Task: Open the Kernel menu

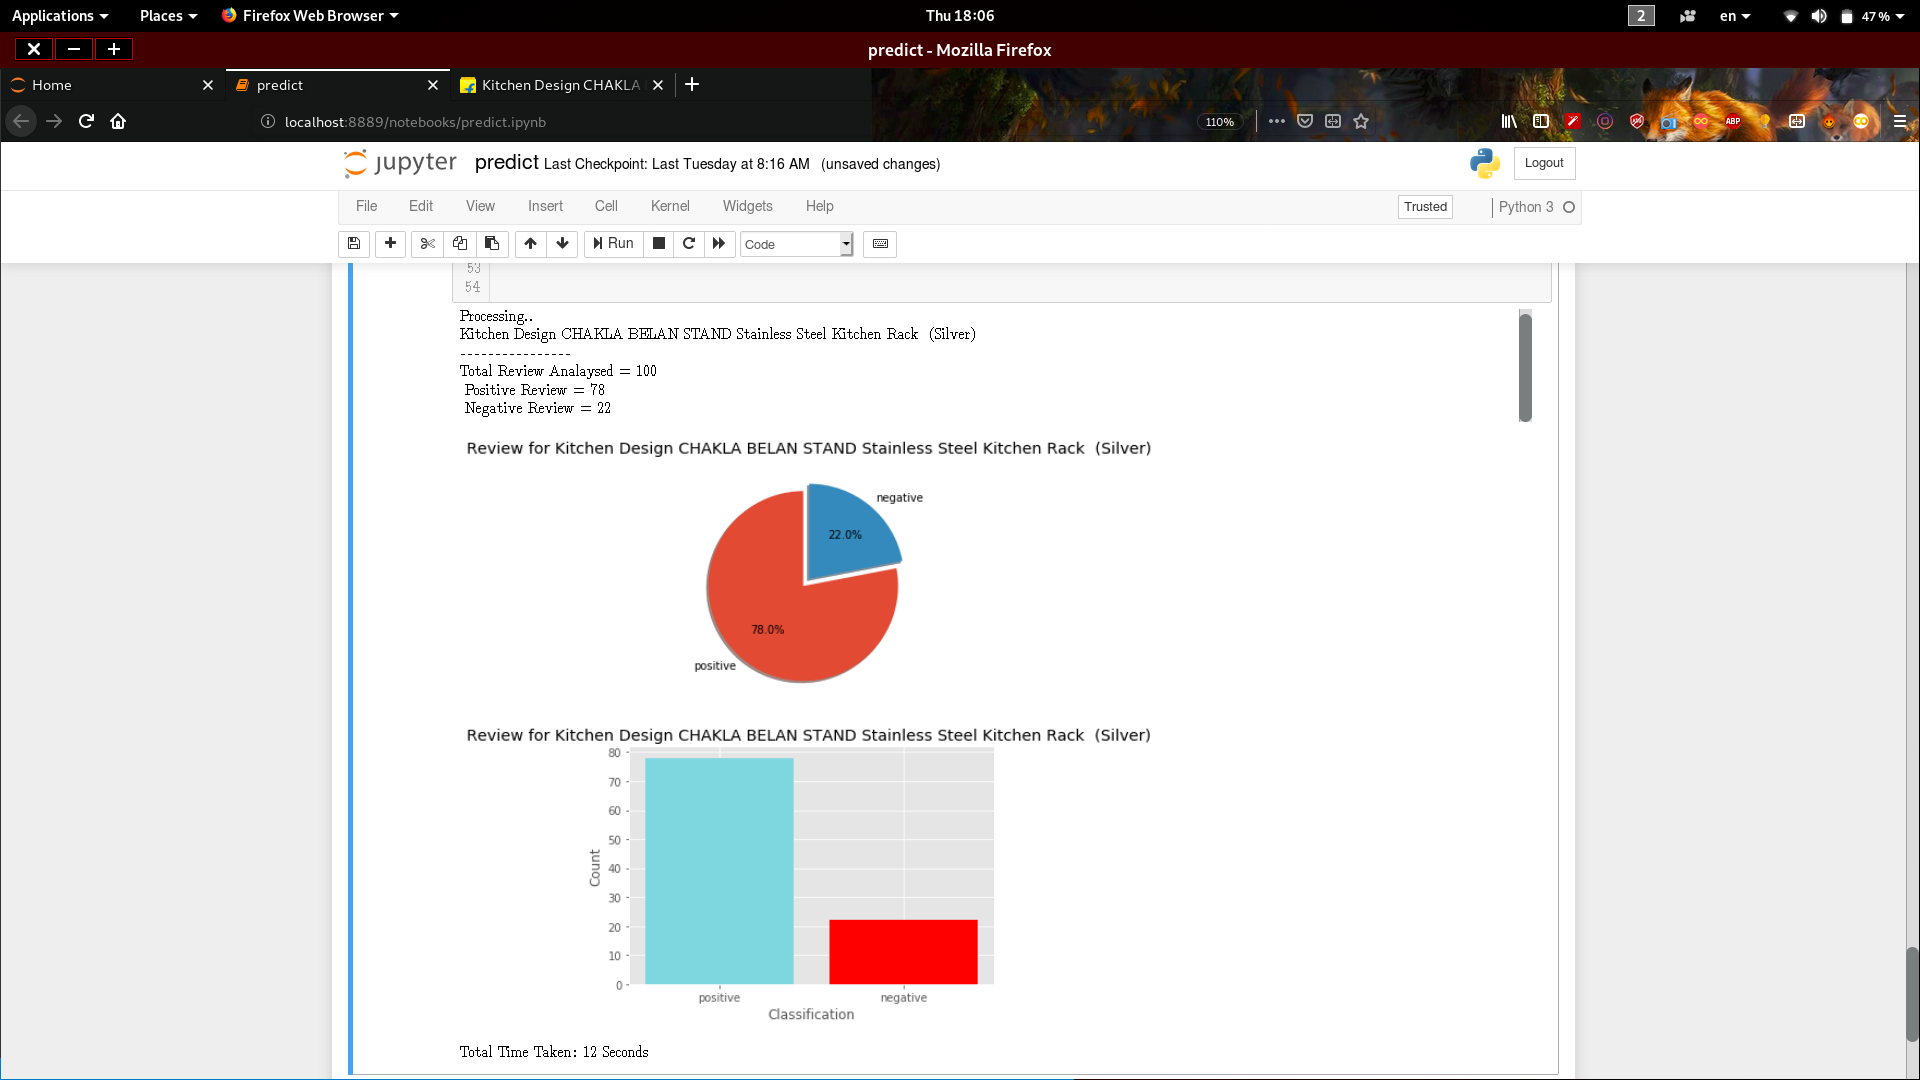Action: click(x=670, y=206)
